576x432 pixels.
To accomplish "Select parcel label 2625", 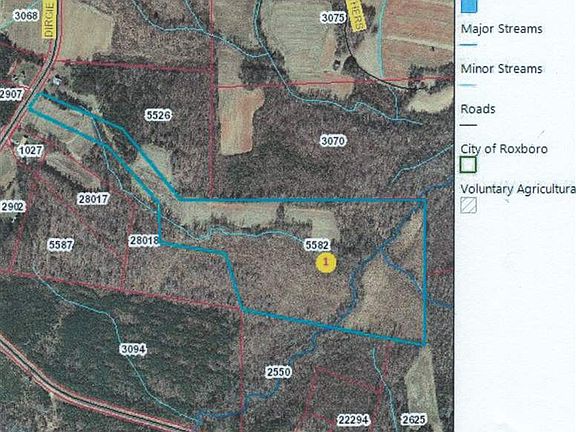I will tap(414, 420).
